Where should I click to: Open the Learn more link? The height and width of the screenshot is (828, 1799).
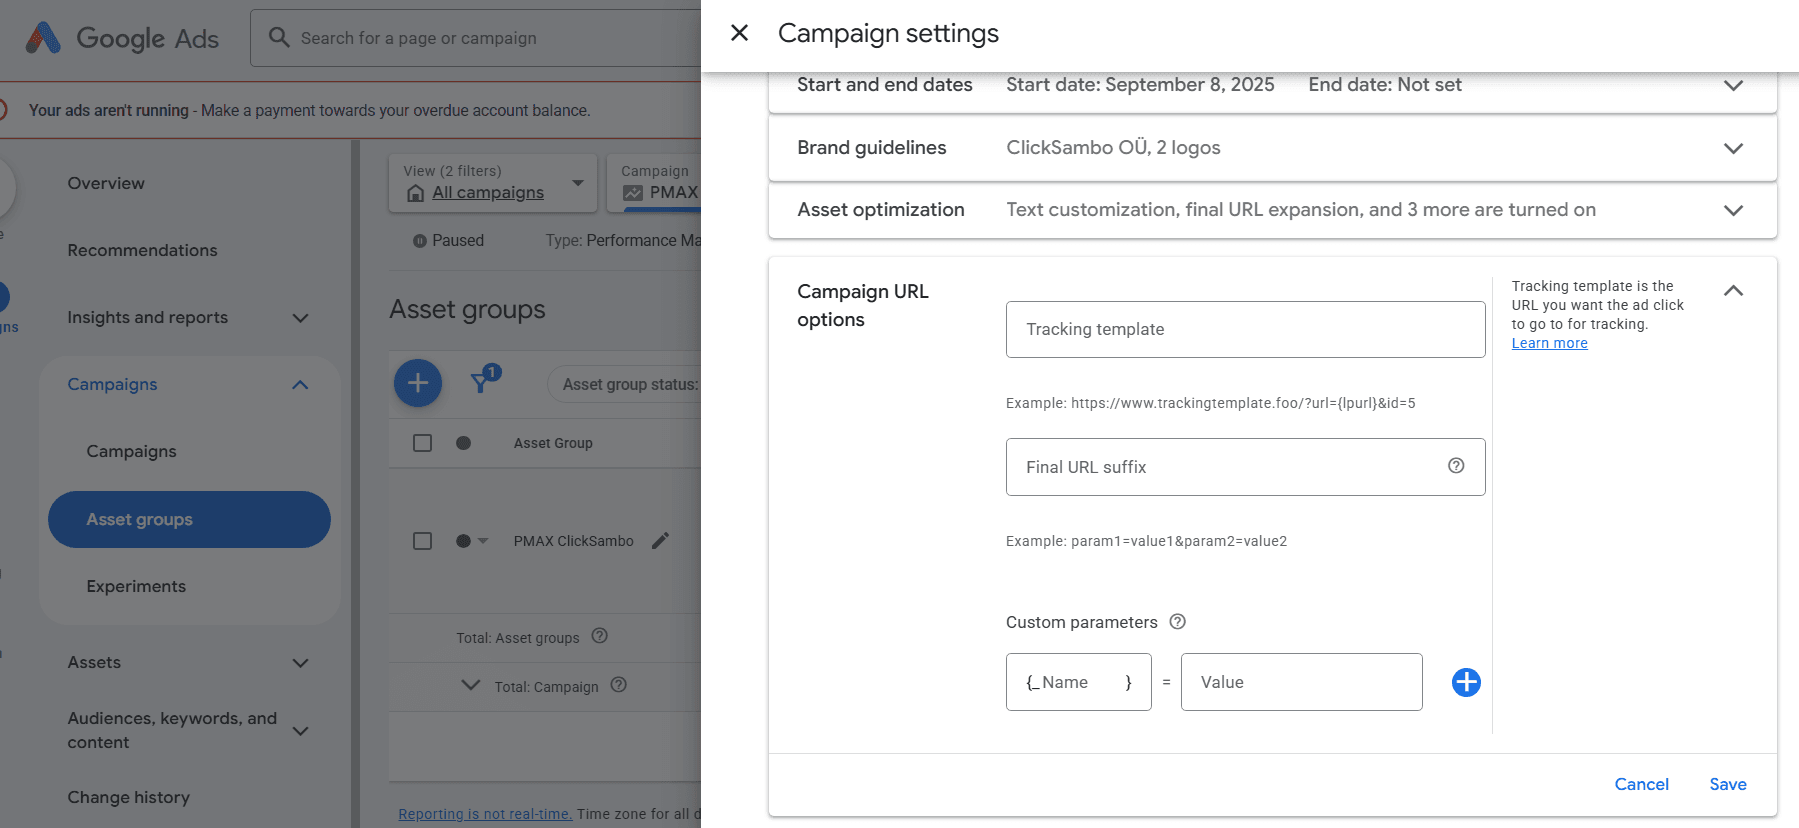pyautogui.click(x=1549, y=343)
